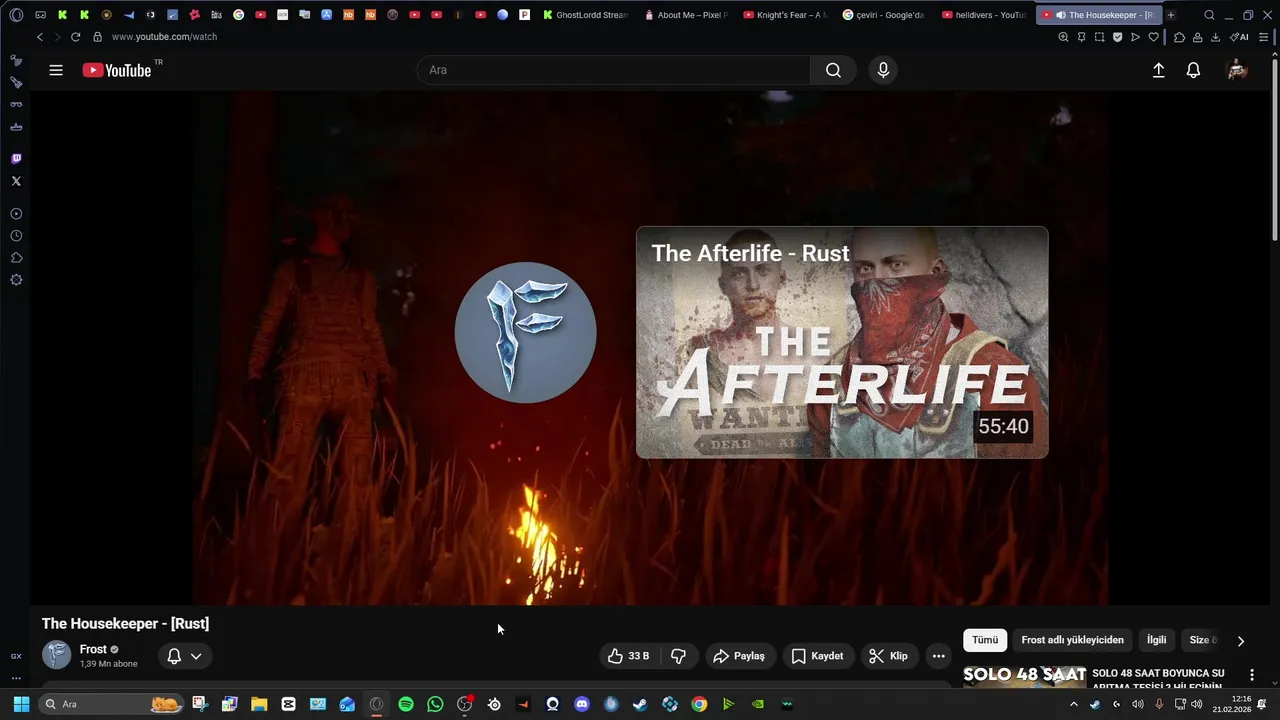Screen dimensions: 1280x720
Task: Select the Frost adlı yükleyiciden chip
Action: pos(1072,640)
